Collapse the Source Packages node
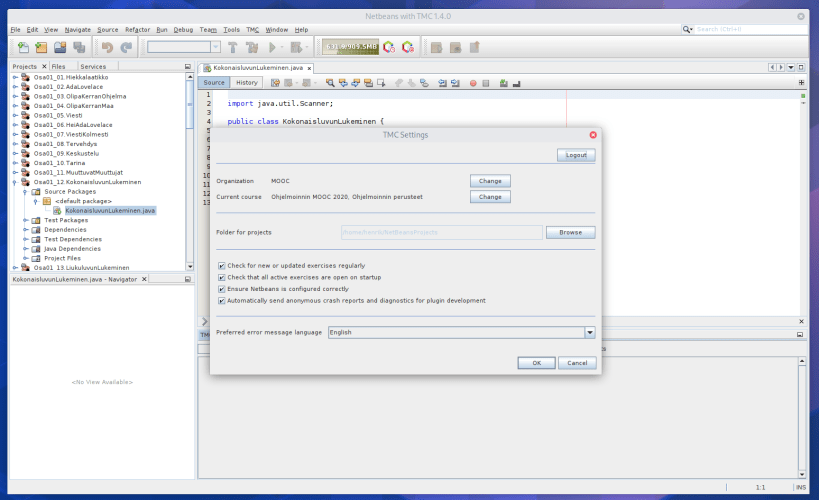Screen dimensions: 819x500 click(x=26, y=192)
